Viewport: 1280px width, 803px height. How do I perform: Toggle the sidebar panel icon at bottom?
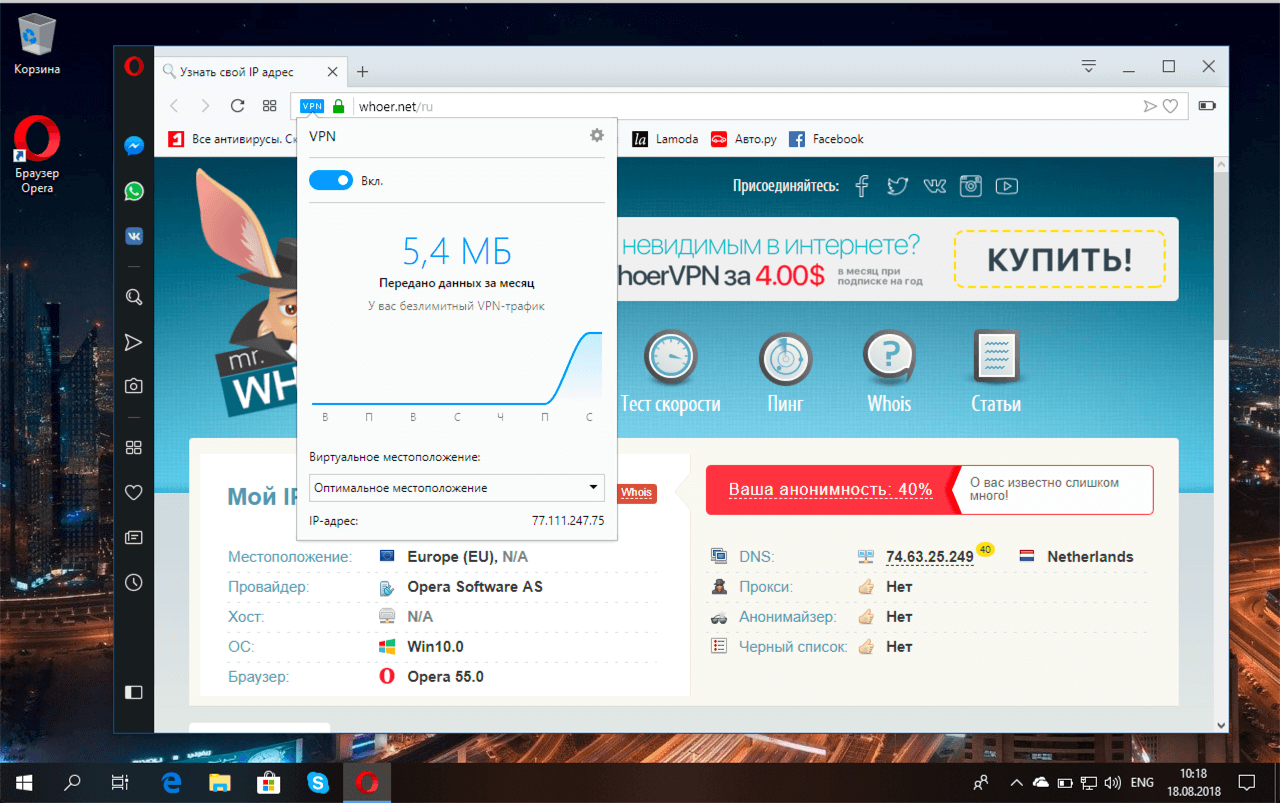click(x=134, y=692)
